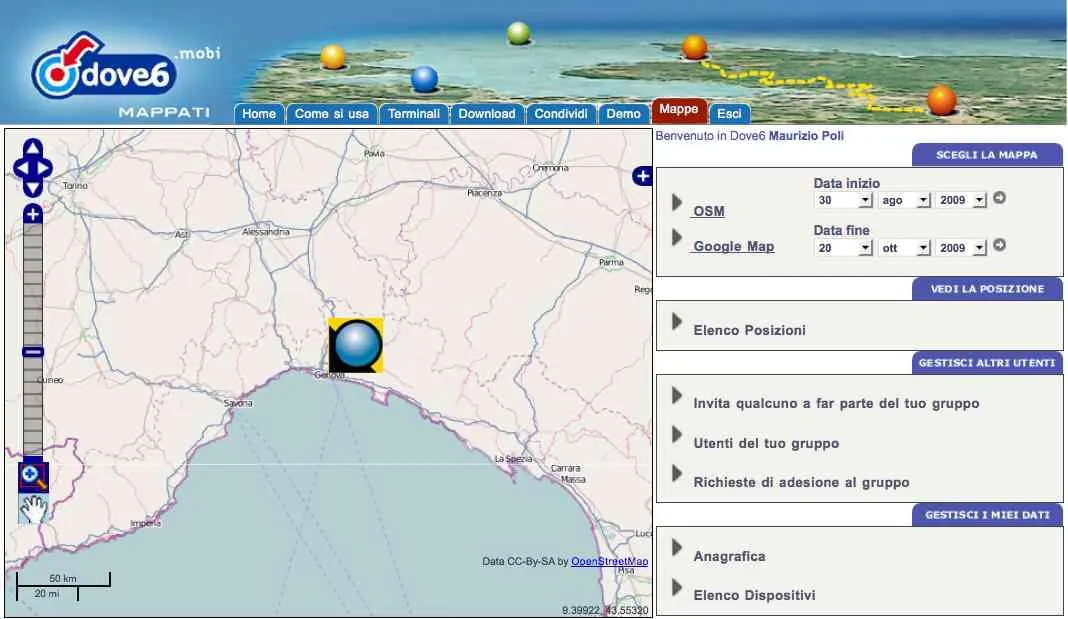The width and height of the screenshot is (1068, 619).
Task: Open the Condividi tab
Action: pos(561,114)
